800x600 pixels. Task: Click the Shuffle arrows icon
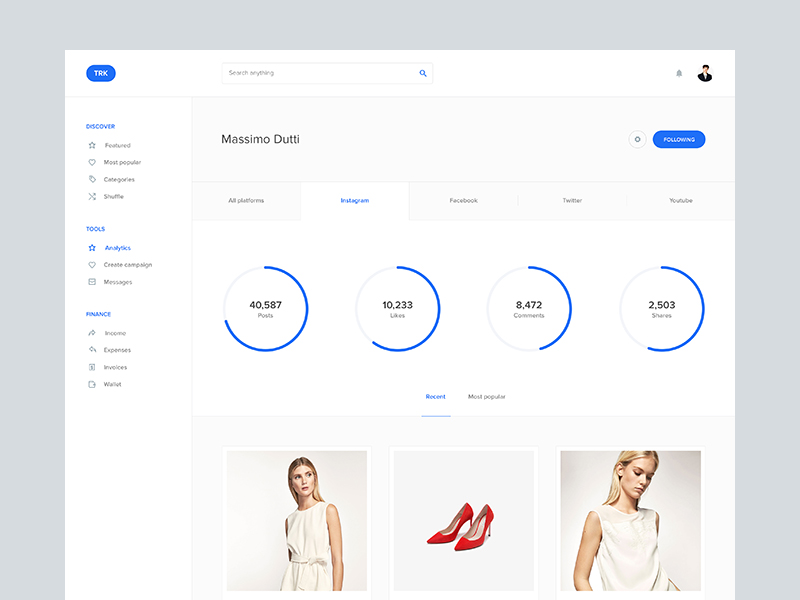(x=92, y=196)
